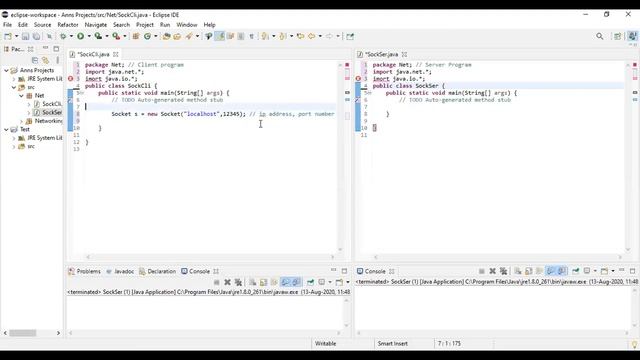Collapse the Anns Projects tree node
640x360 pixels.
(6, 71)
